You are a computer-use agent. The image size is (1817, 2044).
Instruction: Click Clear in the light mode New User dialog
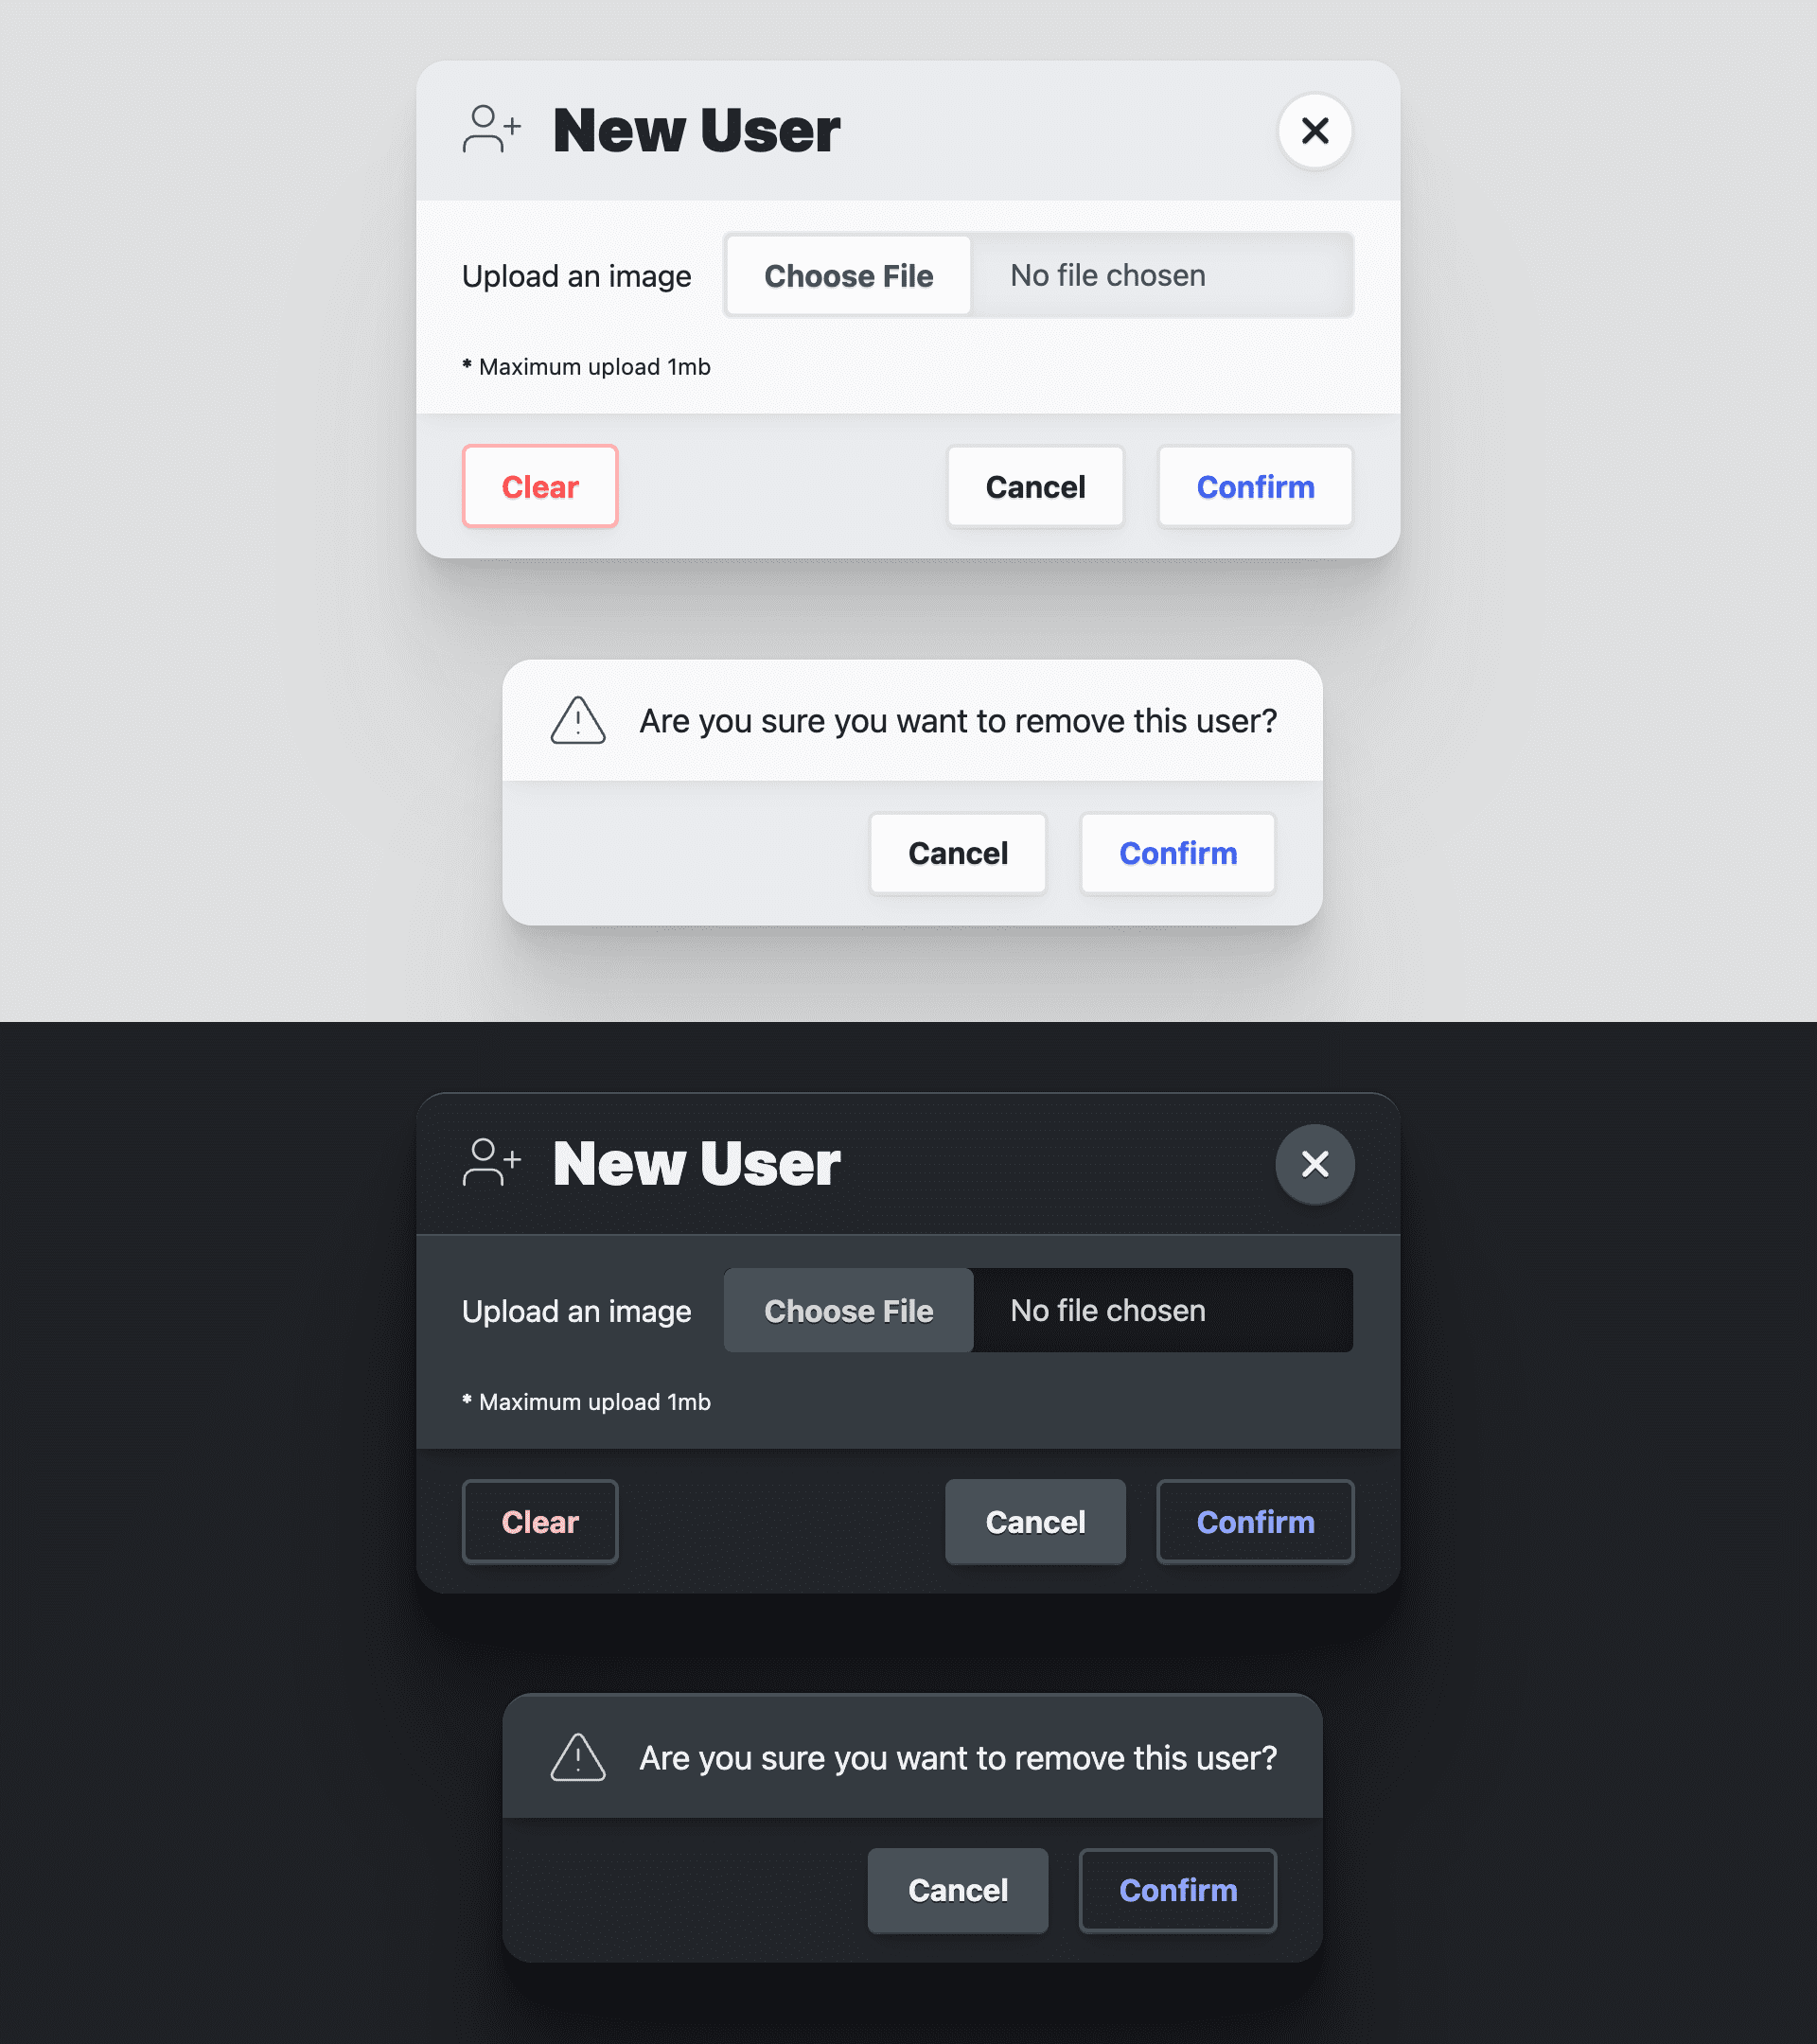(x=538, y=485)
